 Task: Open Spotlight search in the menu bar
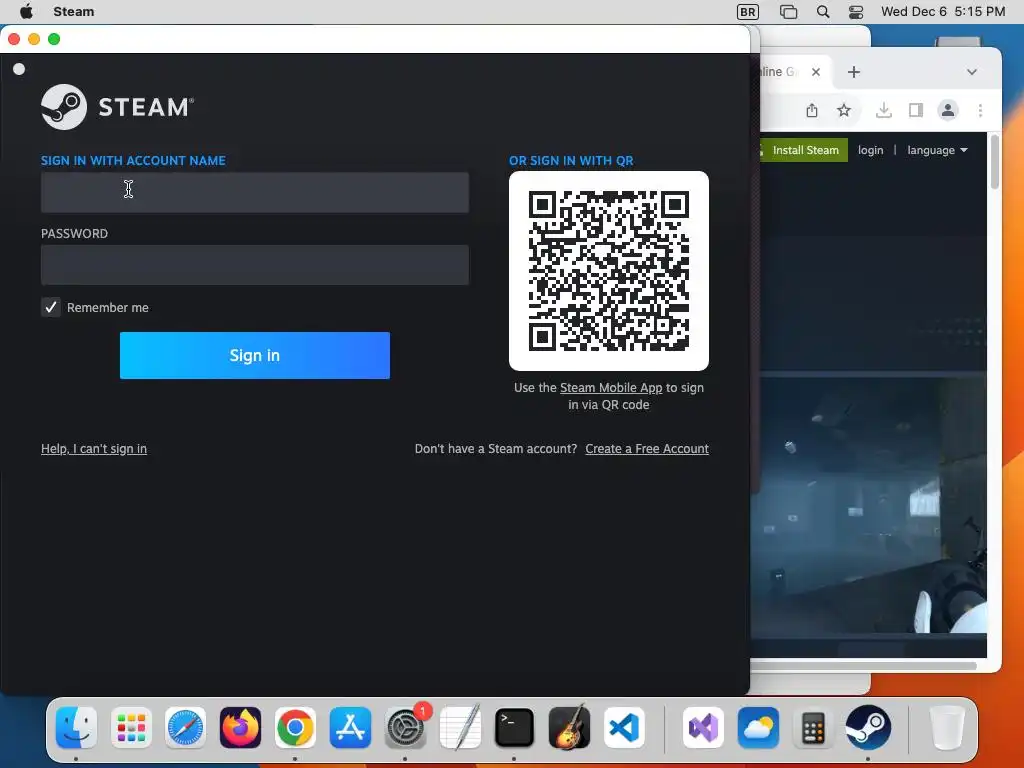point(823,12)
